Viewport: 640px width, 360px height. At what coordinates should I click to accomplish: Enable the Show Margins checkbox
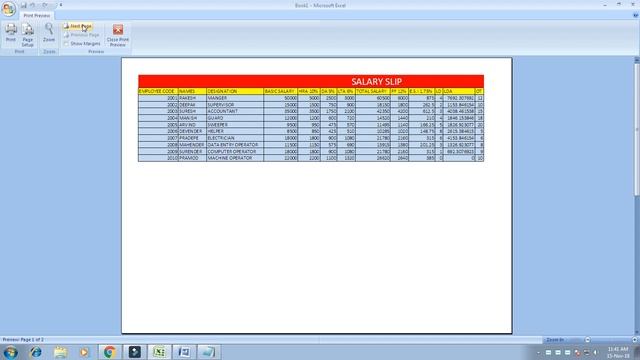pyautogui.click(x=66, y=43)
